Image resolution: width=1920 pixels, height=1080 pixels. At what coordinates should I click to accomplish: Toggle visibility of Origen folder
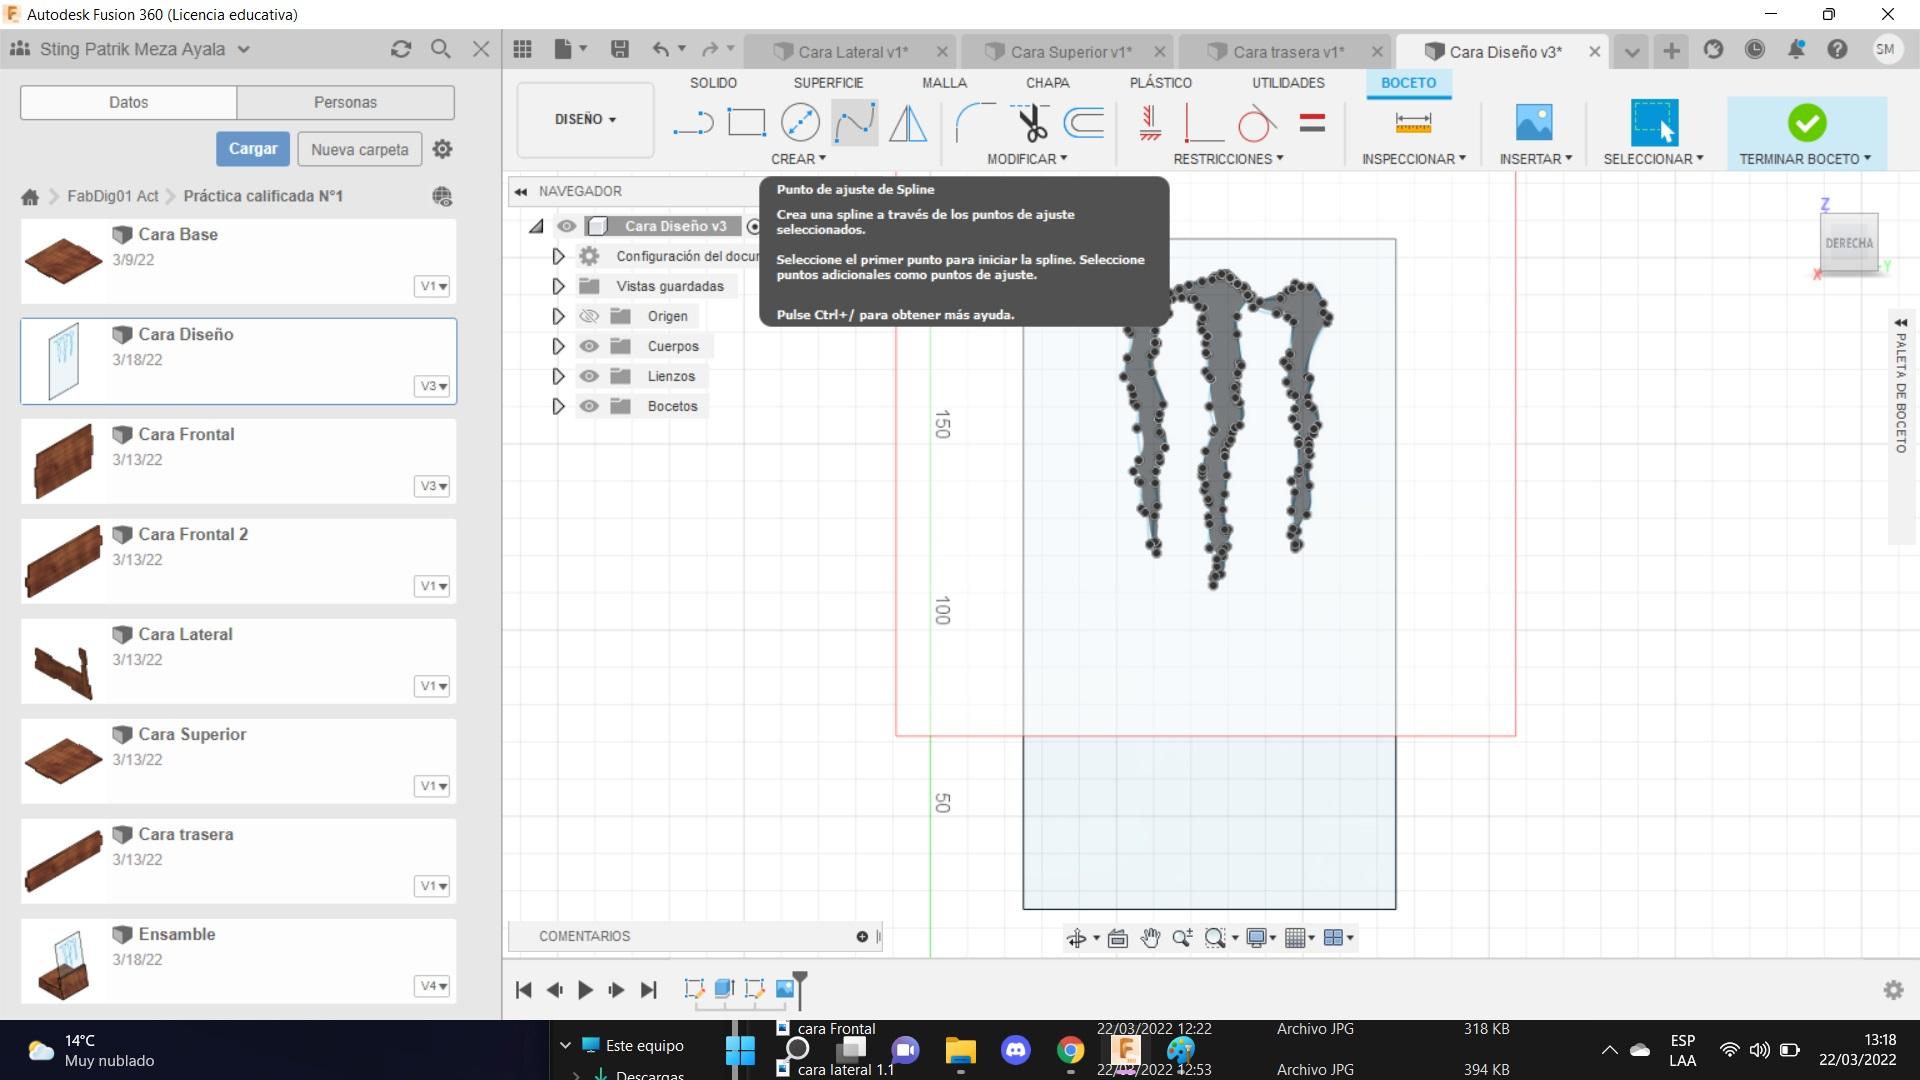pyautogui.click(x=589, y=316)
